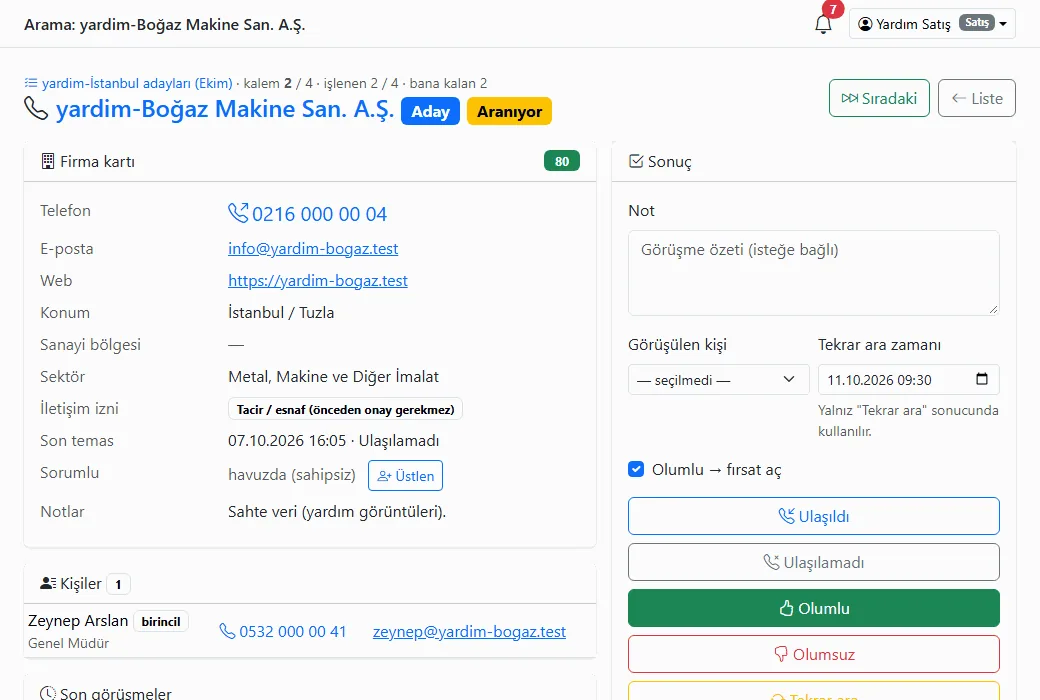The height and width of the screenshot is (700, 1040).
Task: Click the Aday status badge
Action: 430,111
